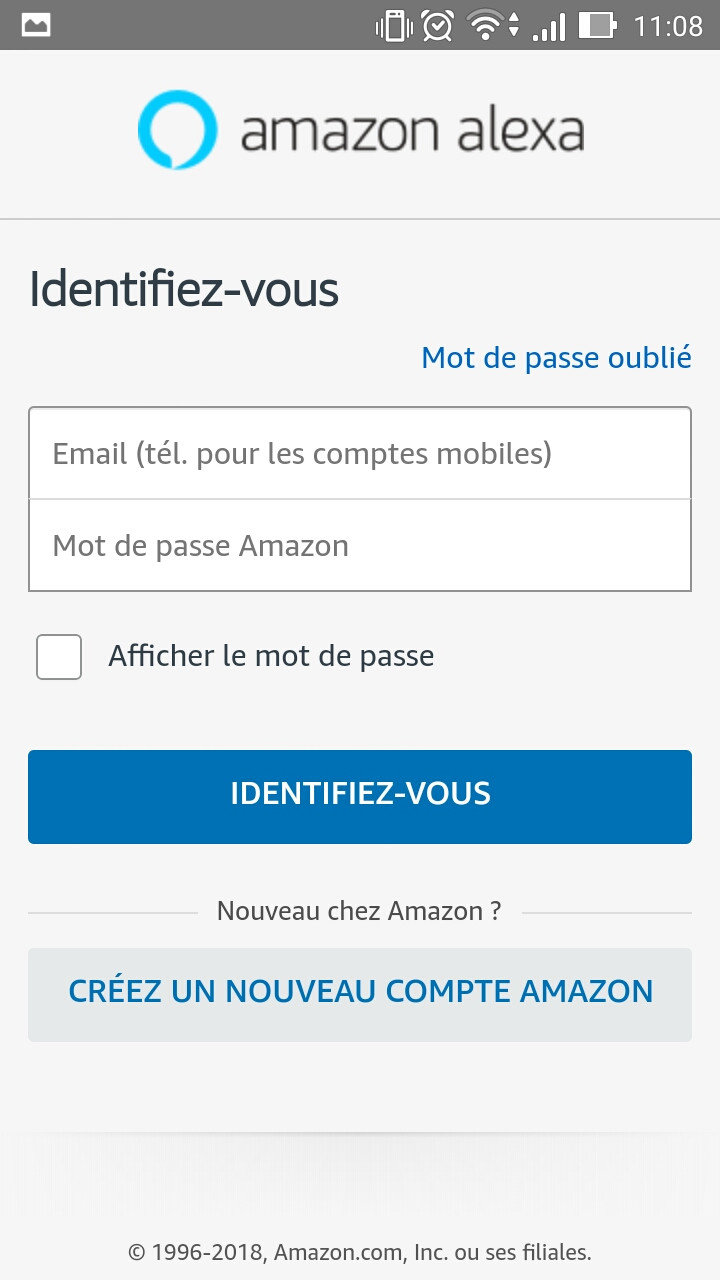Viewport: 720px width, 1280px height.
Task: Tap the battery status icon
Action: (x=598, y=25)
